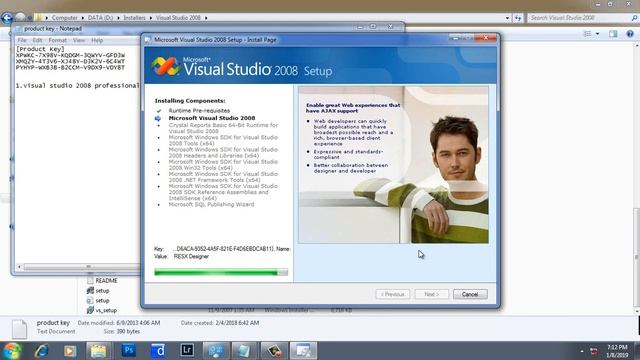Screen dimensions: 640x360
Task: Open Windows Media Player taskbar icon
Action: pyautogui.click(x=70, y=351)
